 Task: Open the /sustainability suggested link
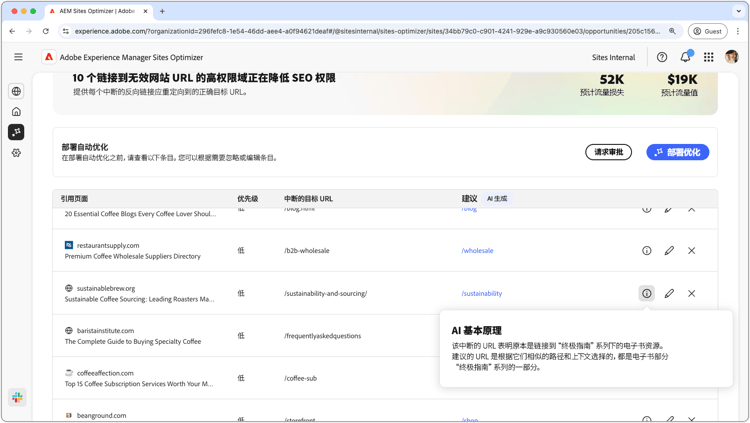(x=482, y=293)
